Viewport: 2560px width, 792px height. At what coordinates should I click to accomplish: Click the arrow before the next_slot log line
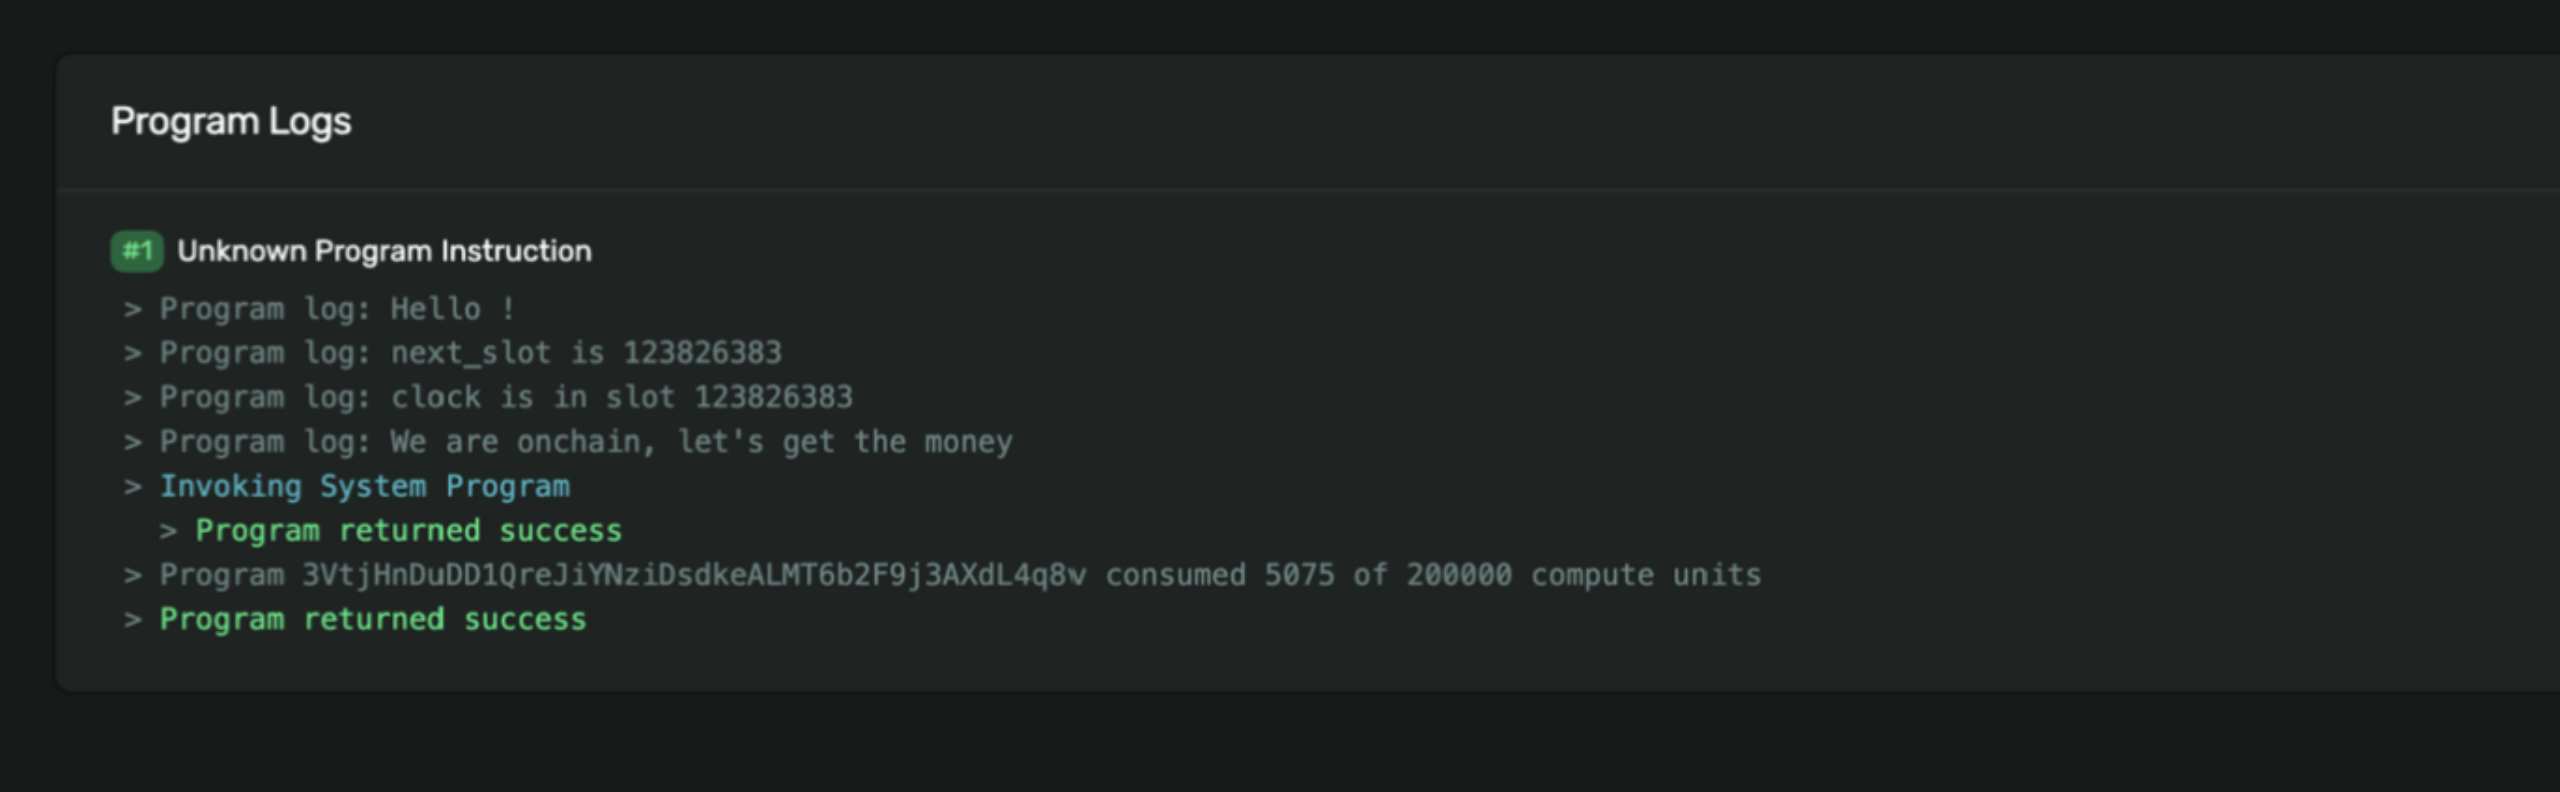[x=132, y=353]
